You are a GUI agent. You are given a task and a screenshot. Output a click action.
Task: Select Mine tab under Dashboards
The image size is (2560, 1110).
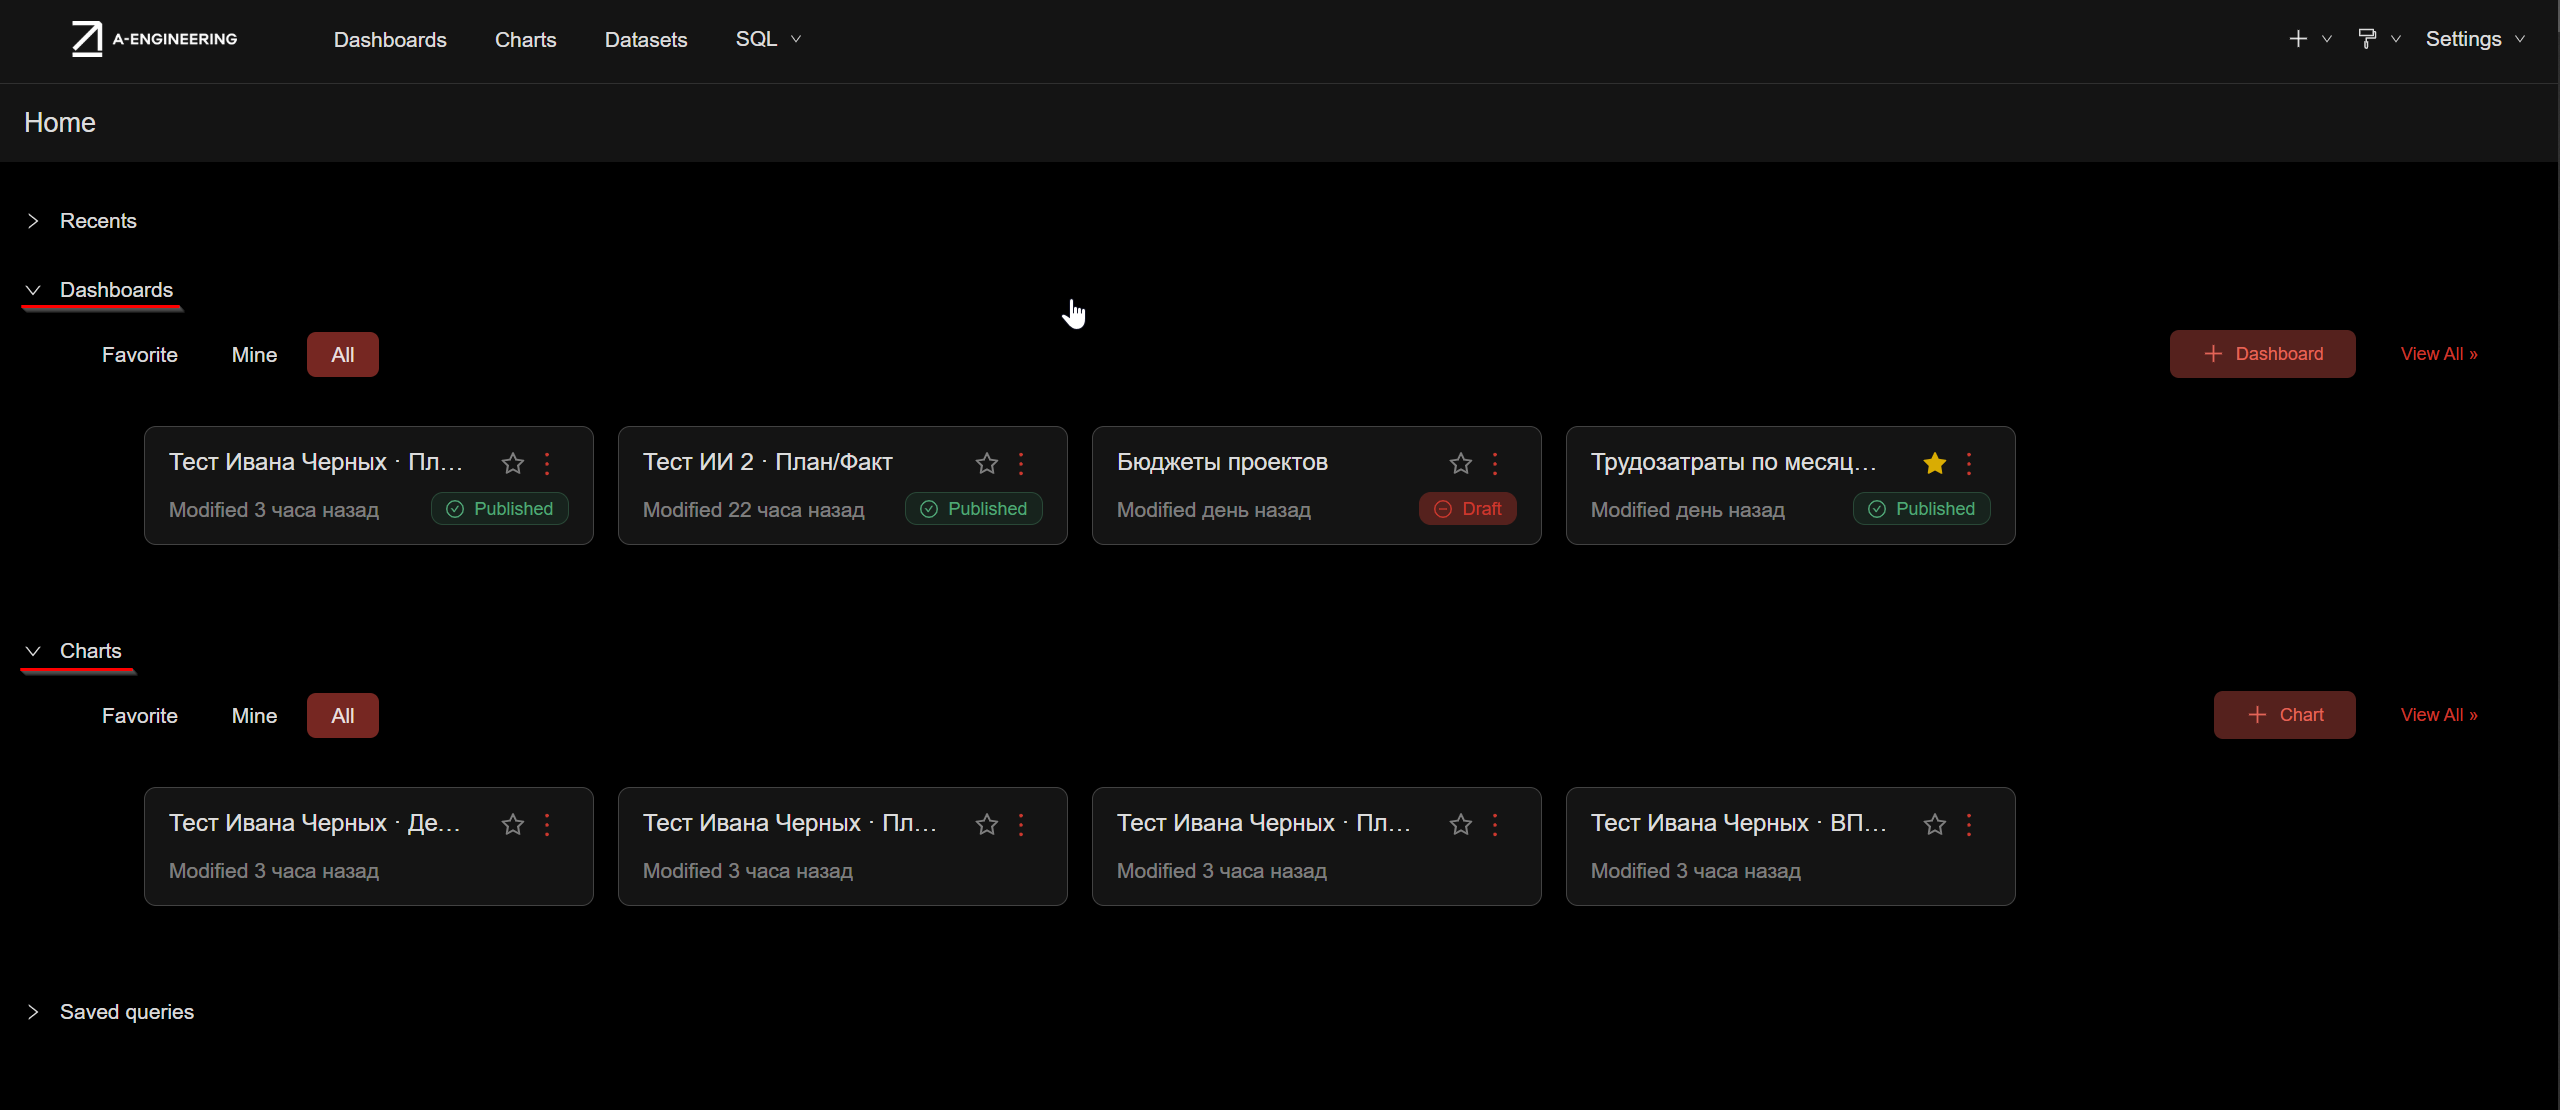click(x=254, y=355)
